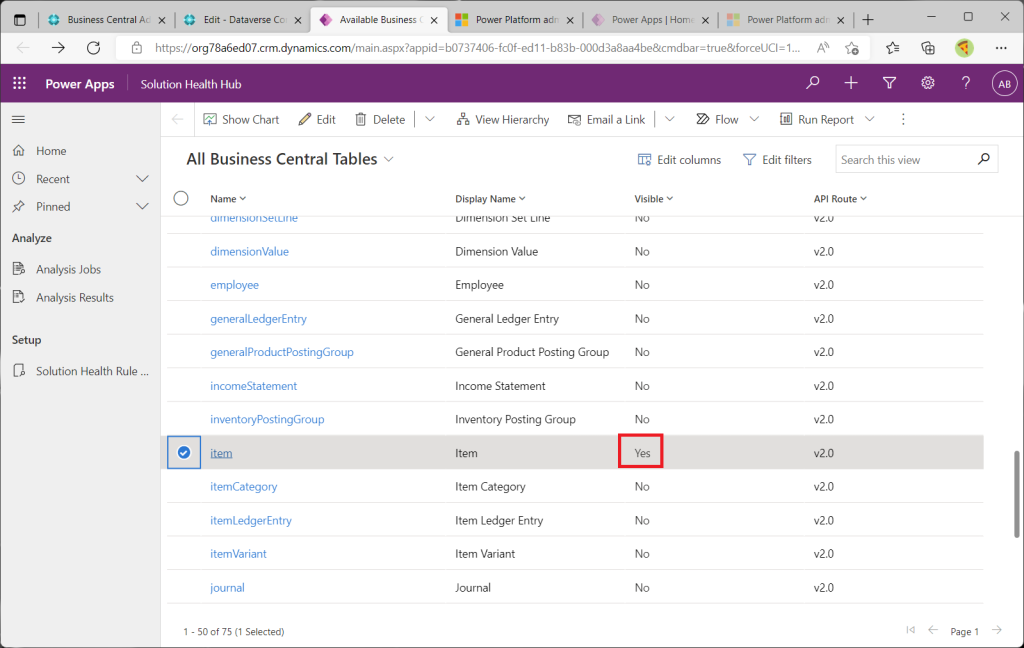Open the Settings gear icon
The image size is (1024, 648).
click(x=928, y=83)
